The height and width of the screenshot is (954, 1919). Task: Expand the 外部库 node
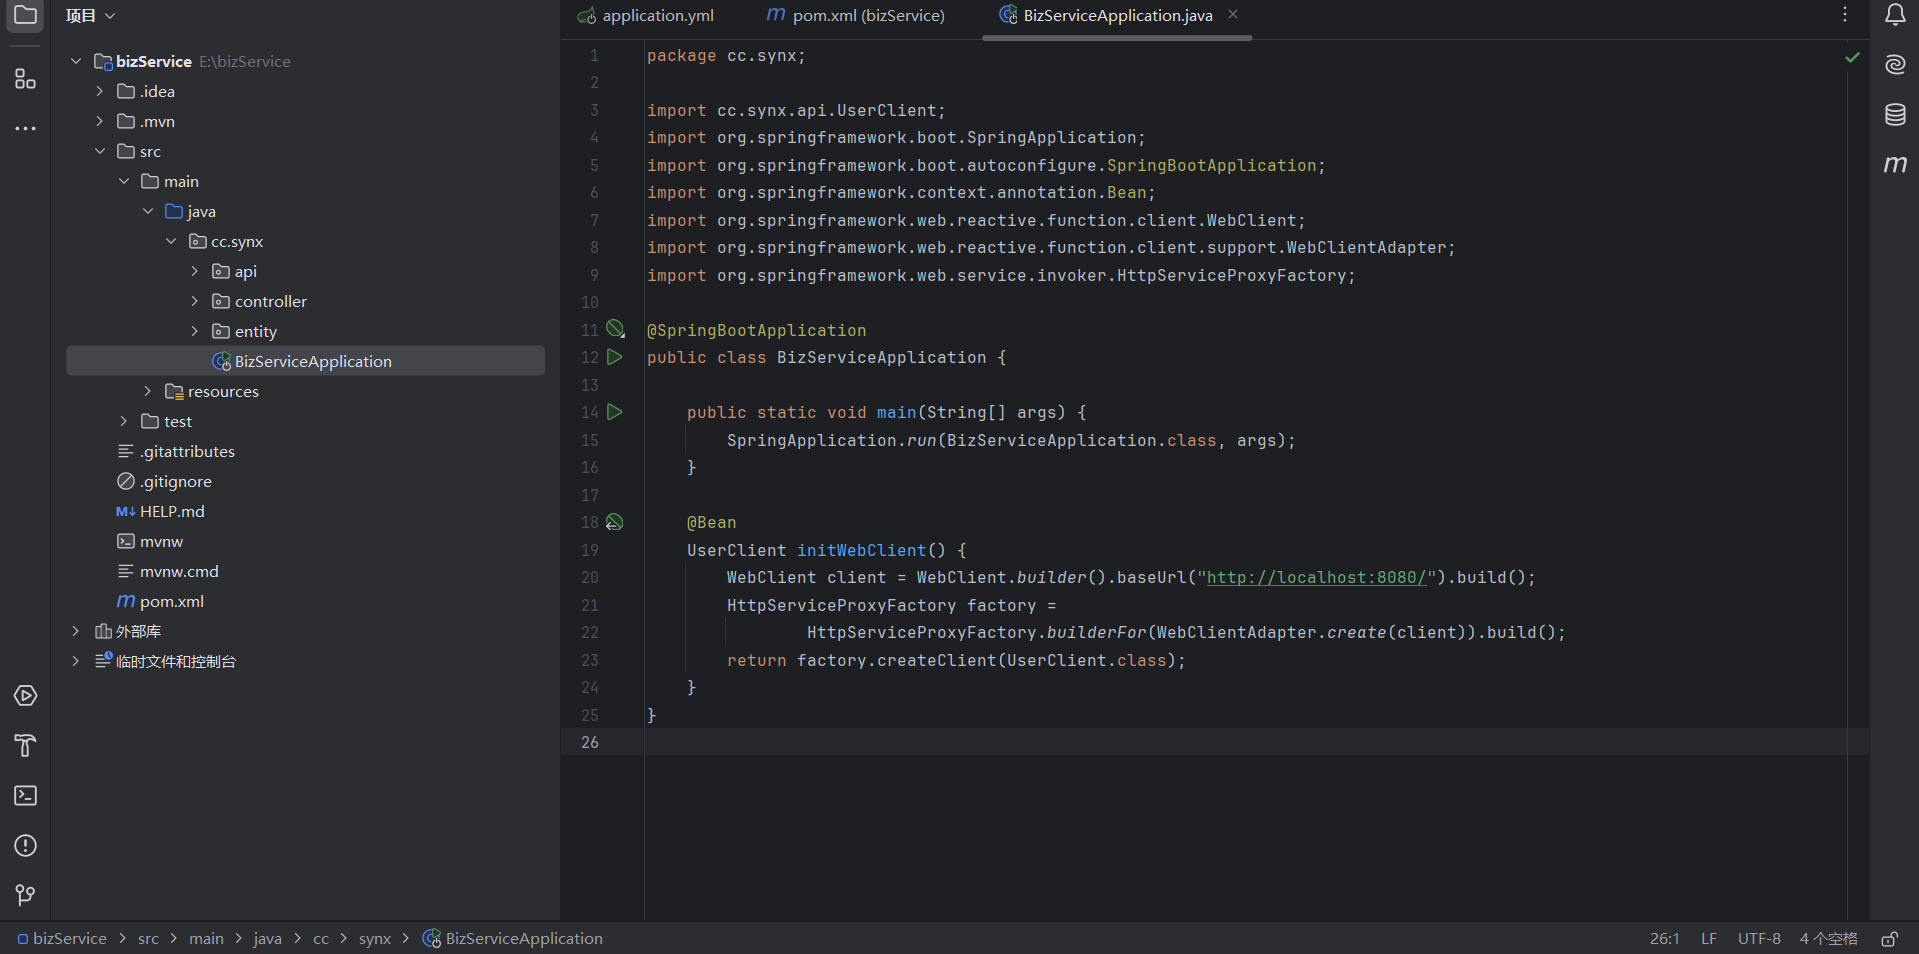click(76, 631)
